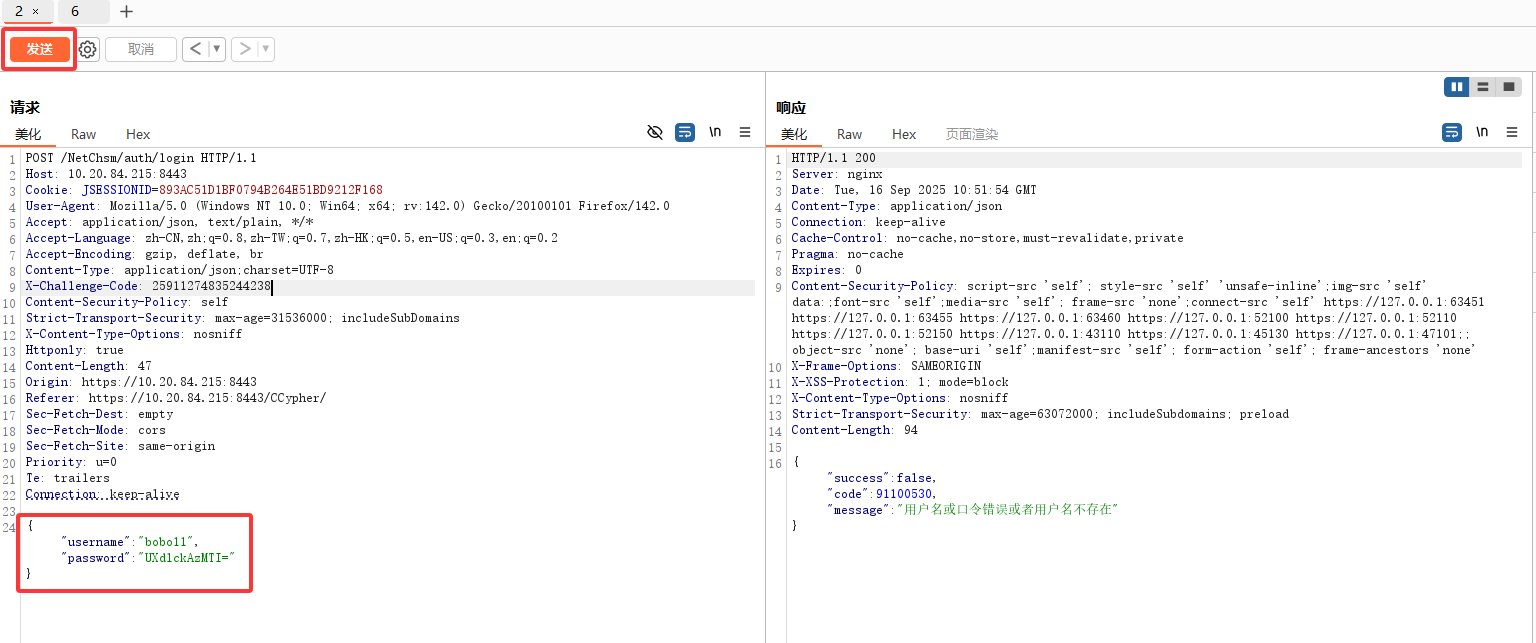Select the response Hex tab
1536x643 pixels.
click(x=904, y=134)
